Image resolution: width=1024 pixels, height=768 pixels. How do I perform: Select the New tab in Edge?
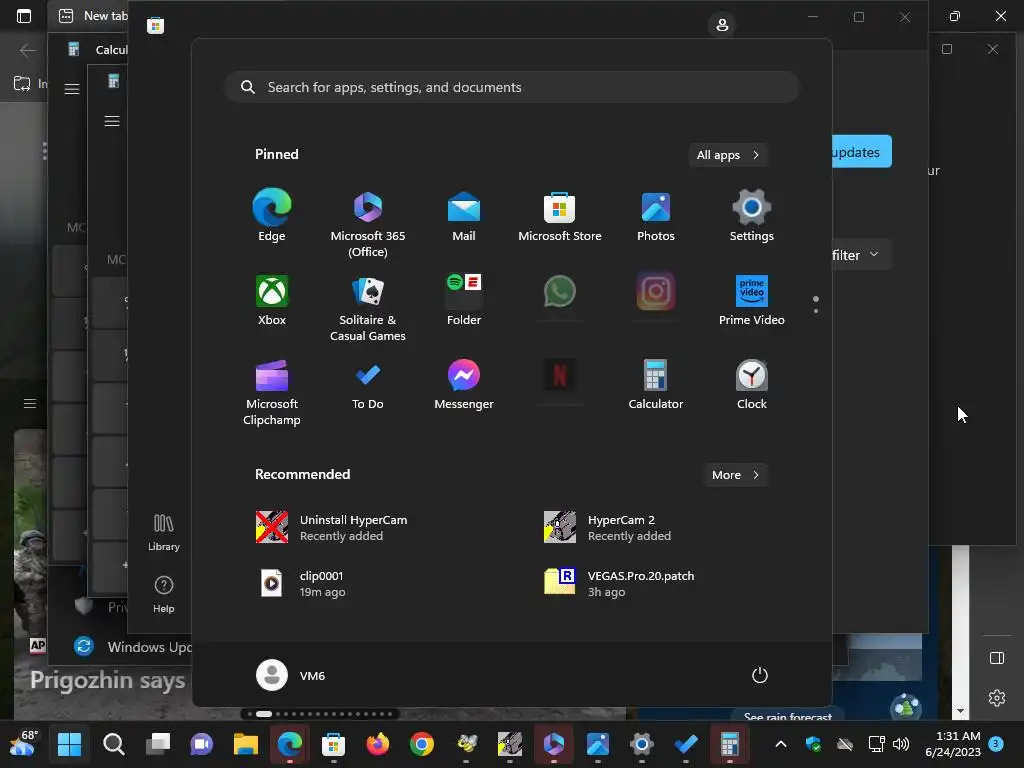coord(93,16)
